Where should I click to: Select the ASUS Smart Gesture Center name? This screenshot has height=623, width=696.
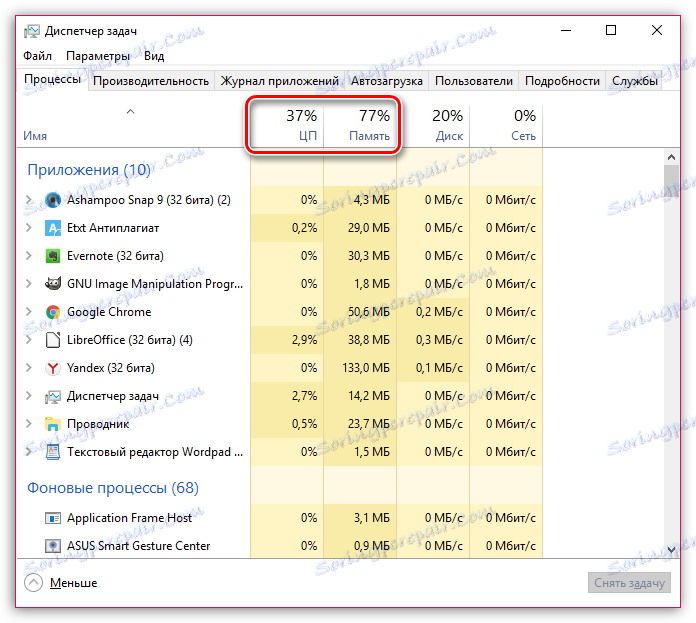tap(138, 546)
